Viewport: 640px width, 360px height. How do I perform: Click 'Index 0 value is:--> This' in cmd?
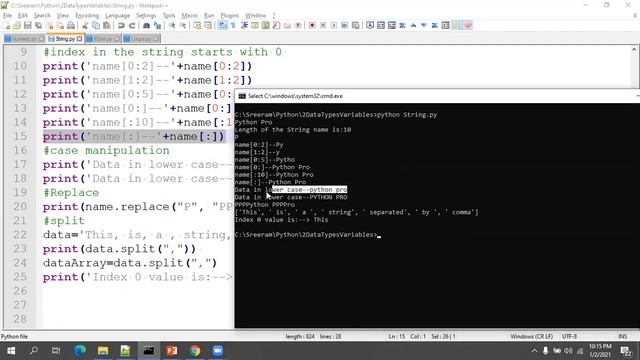tap(281, 220)
